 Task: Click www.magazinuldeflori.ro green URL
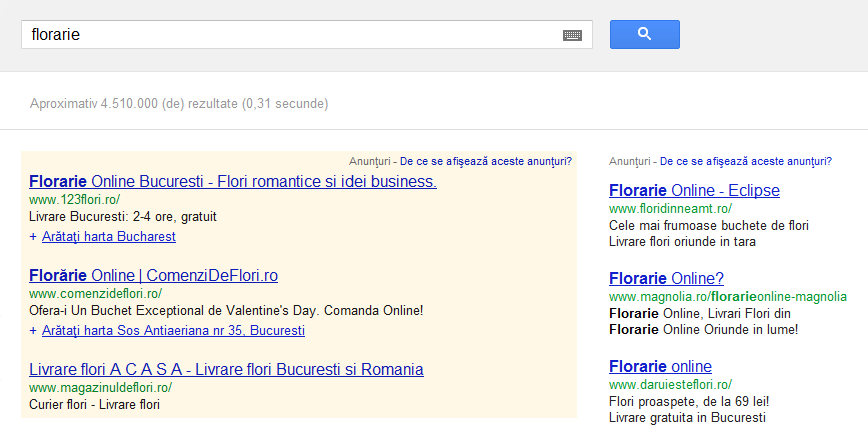click(101, 387)
